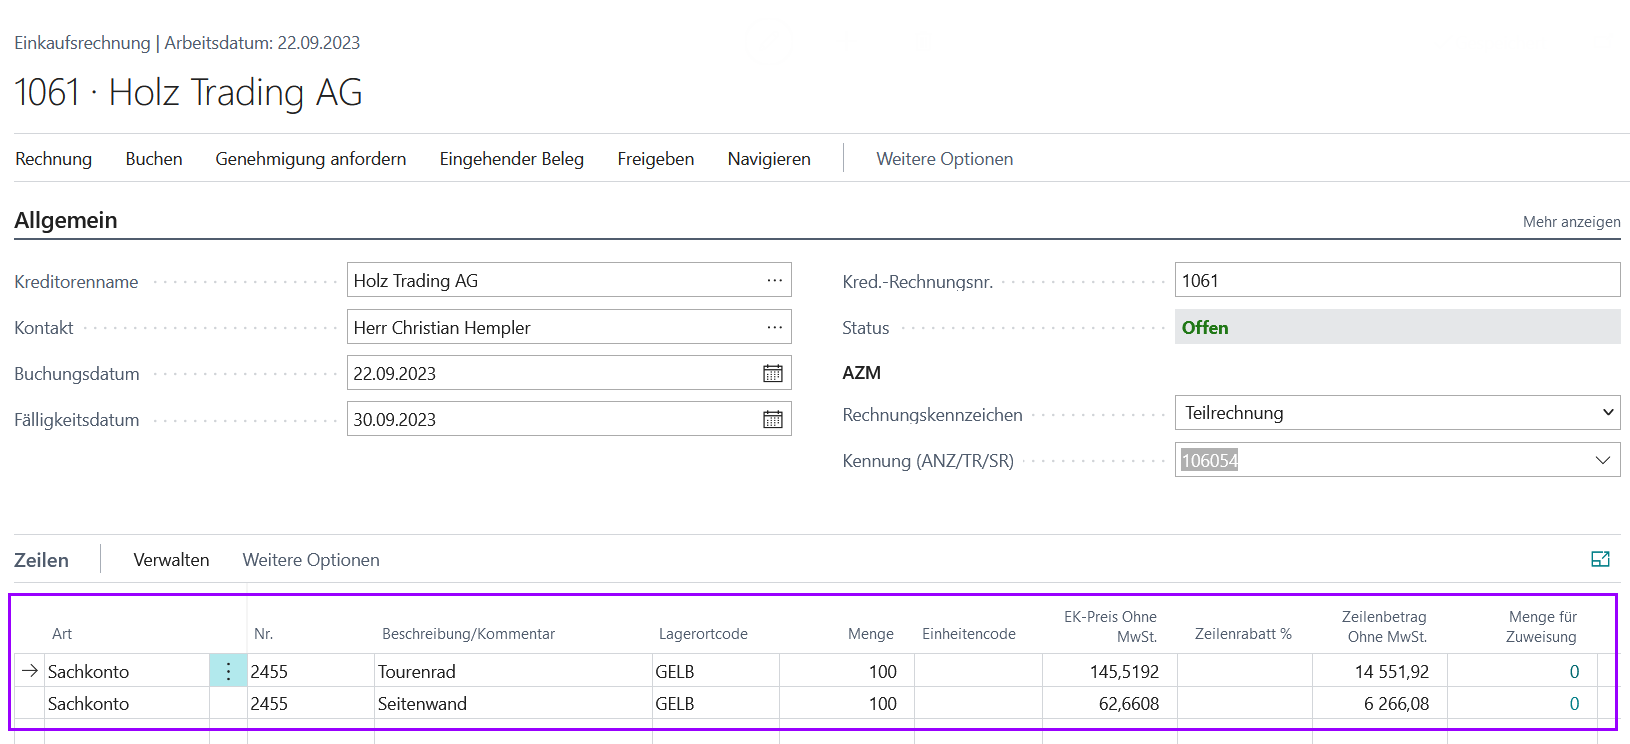The width and height of the screenshot is (1630, 744).
Task: Click the Kred.-Rechnungsnr. field with 1061
Action: click(x=1397, y=280)
